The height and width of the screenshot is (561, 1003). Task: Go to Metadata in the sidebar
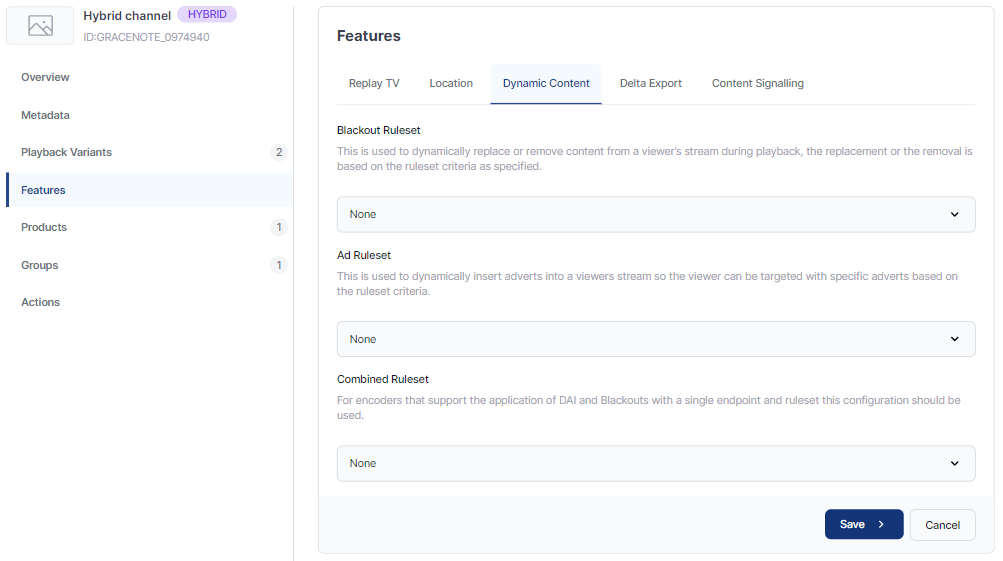point(45,115)
